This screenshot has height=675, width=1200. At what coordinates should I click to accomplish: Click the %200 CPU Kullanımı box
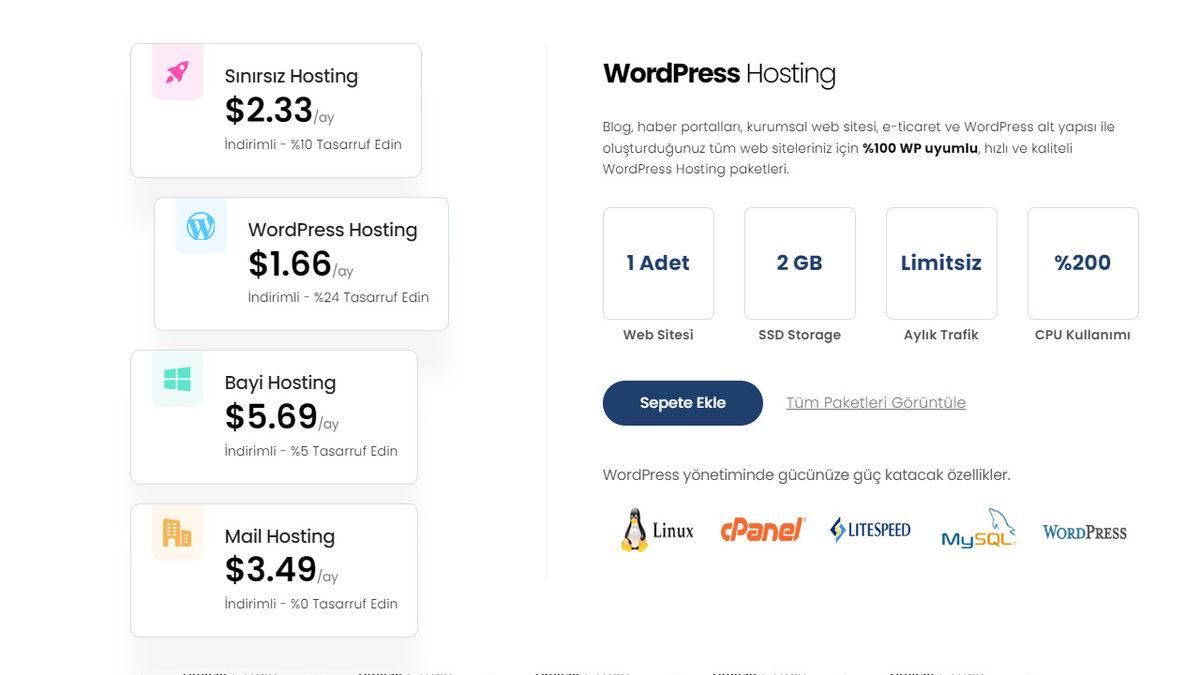tap(1082, 263)
